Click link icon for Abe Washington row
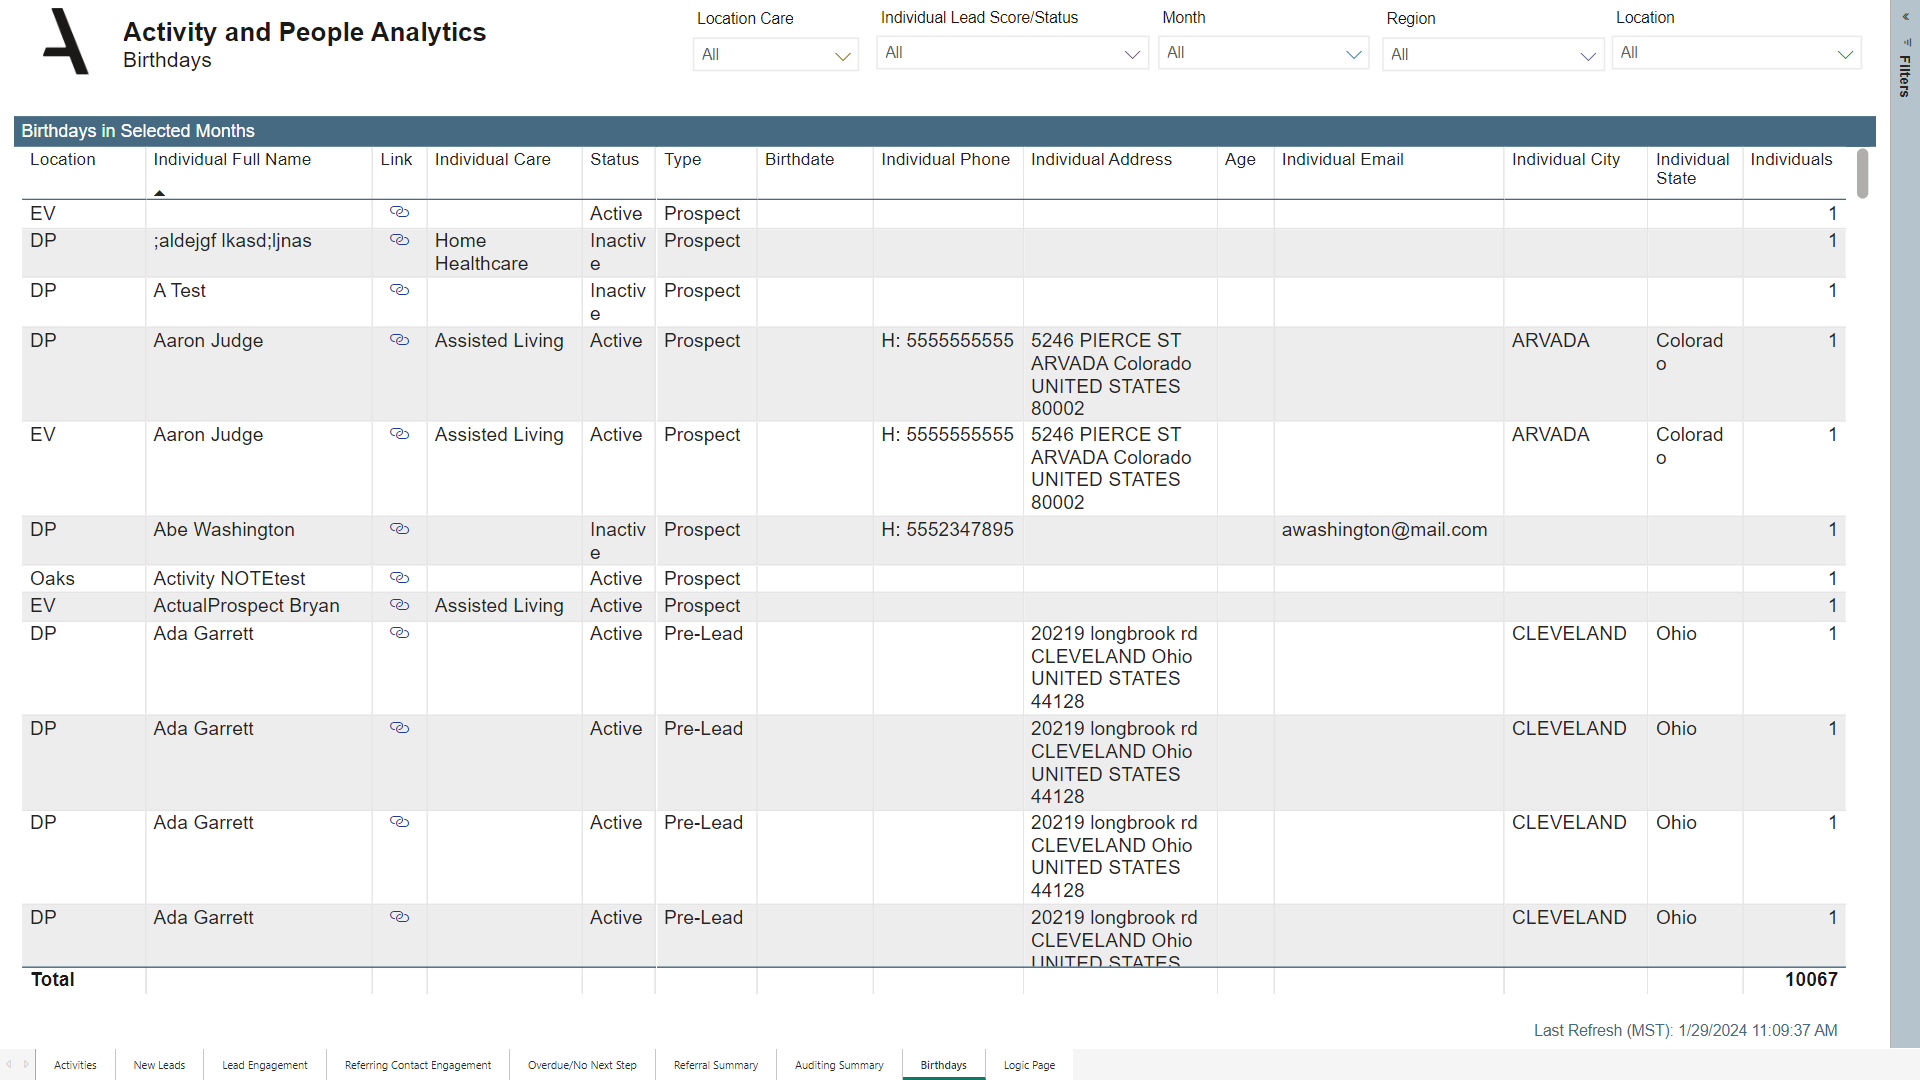Screen dimensions: 1920x1080 click(399, 529)
